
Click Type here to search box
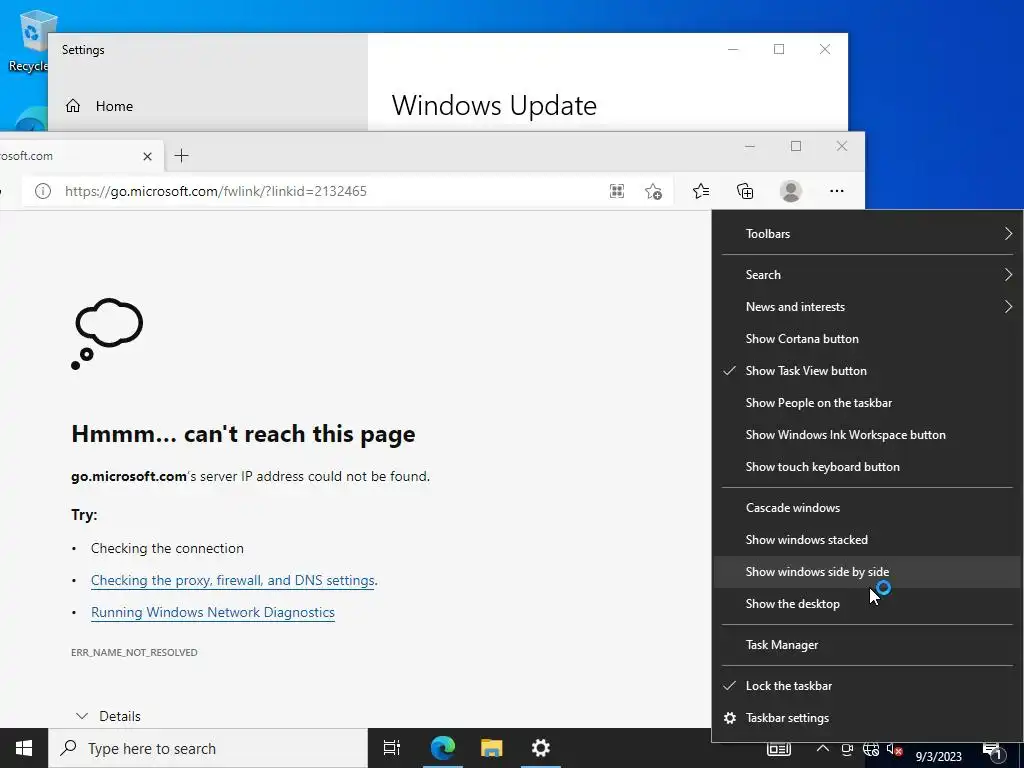[x=208, y=748]
